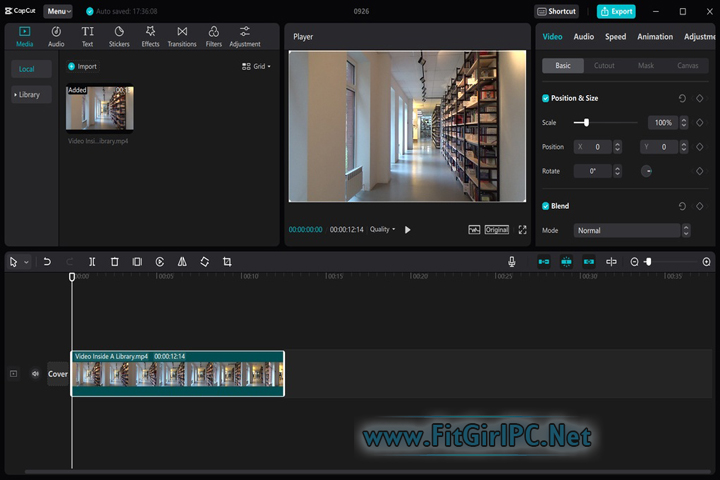This screenshot has width=720, height=480.
Task: Delete the selected clip with trash icon
Action: (x=114, y=262)
